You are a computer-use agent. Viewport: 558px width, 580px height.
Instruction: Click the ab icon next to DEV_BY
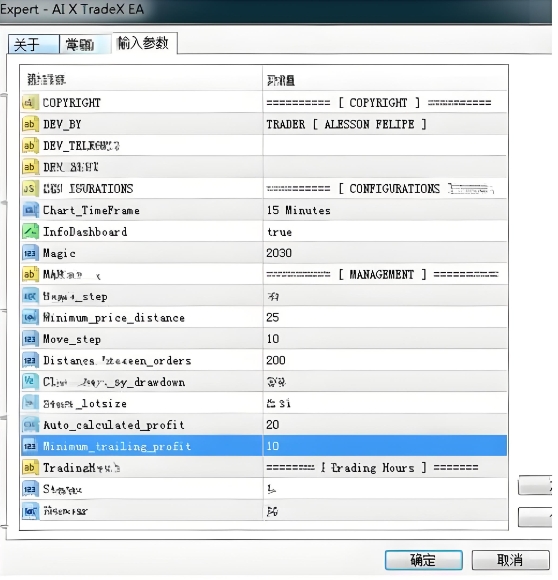click(30, 124)
